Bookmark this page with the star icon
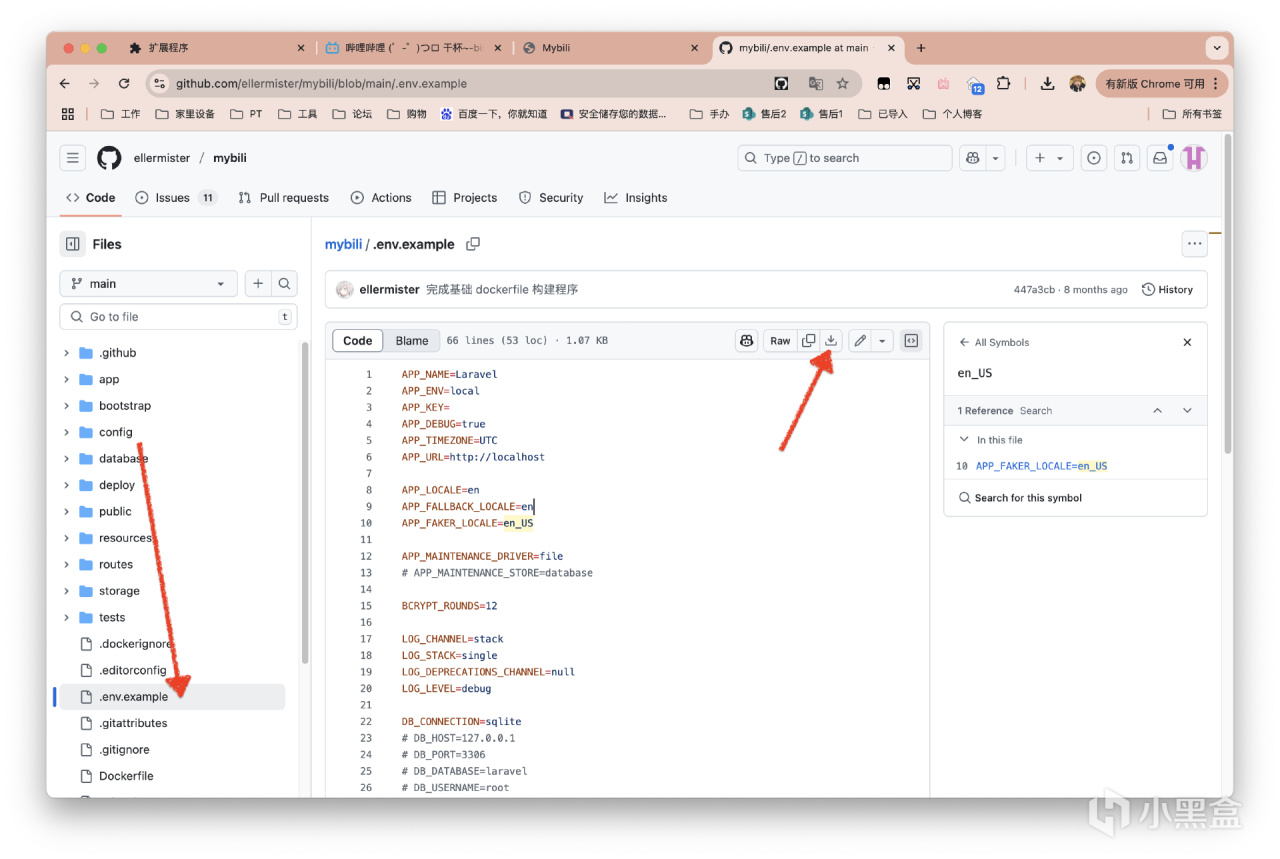 [843, 84]
